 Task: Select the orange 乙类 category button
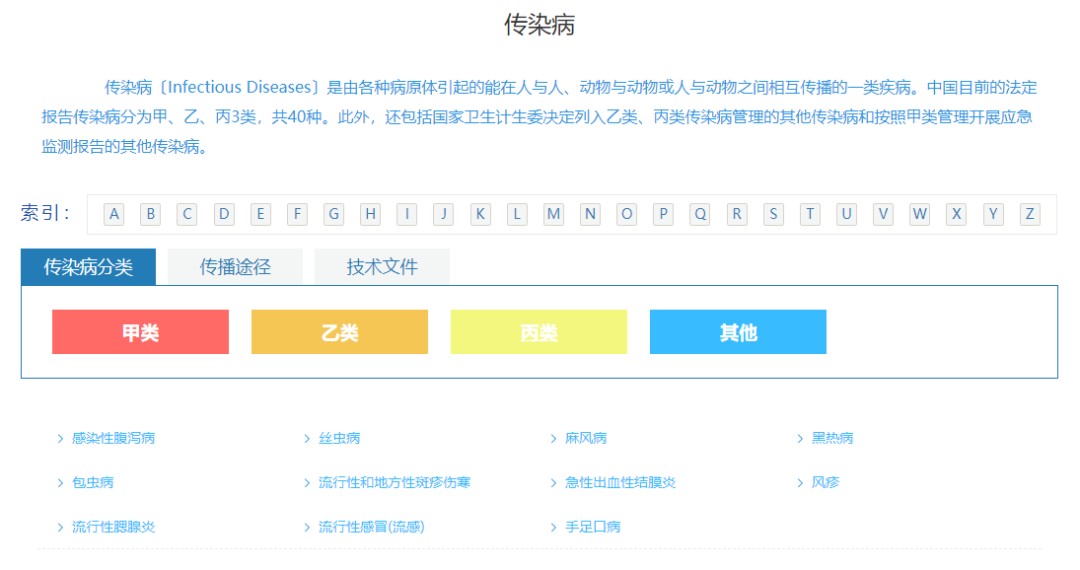tap(339, 332)
